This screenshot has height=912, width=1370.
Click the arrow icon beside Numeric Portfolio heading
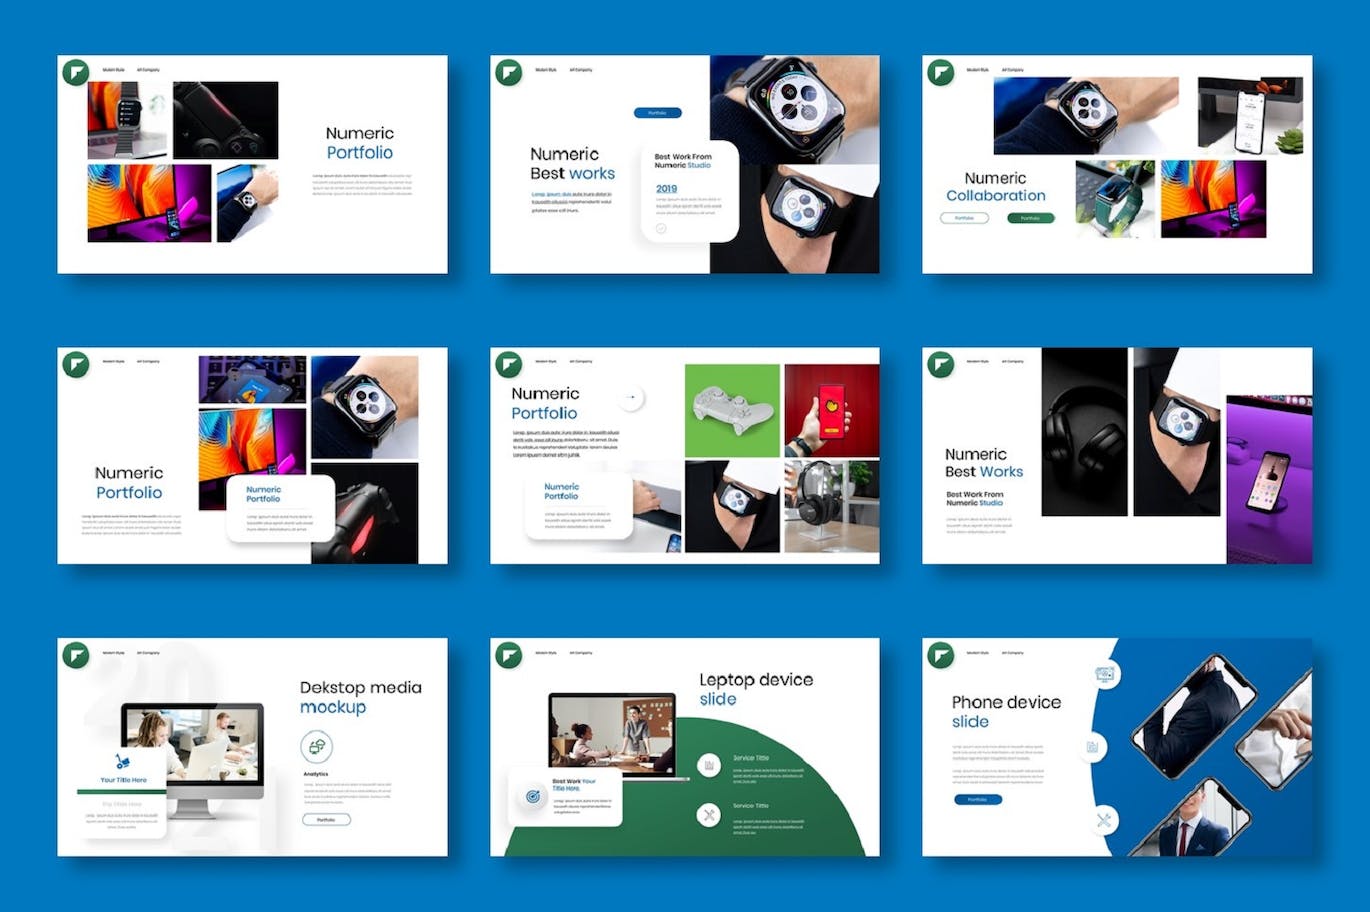click(x=631, y=397)
